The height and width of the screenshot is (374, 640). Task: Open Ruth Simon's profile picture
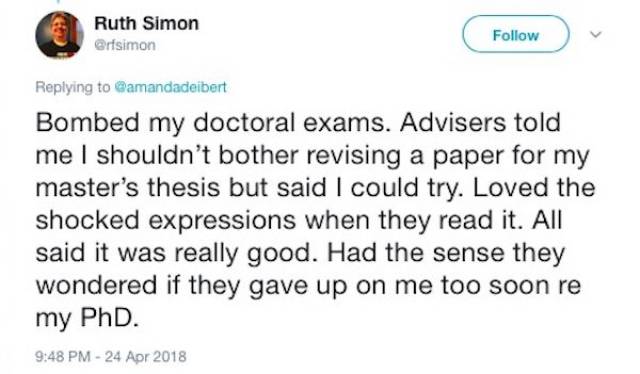pyautogui.click(x=60, y=35)
